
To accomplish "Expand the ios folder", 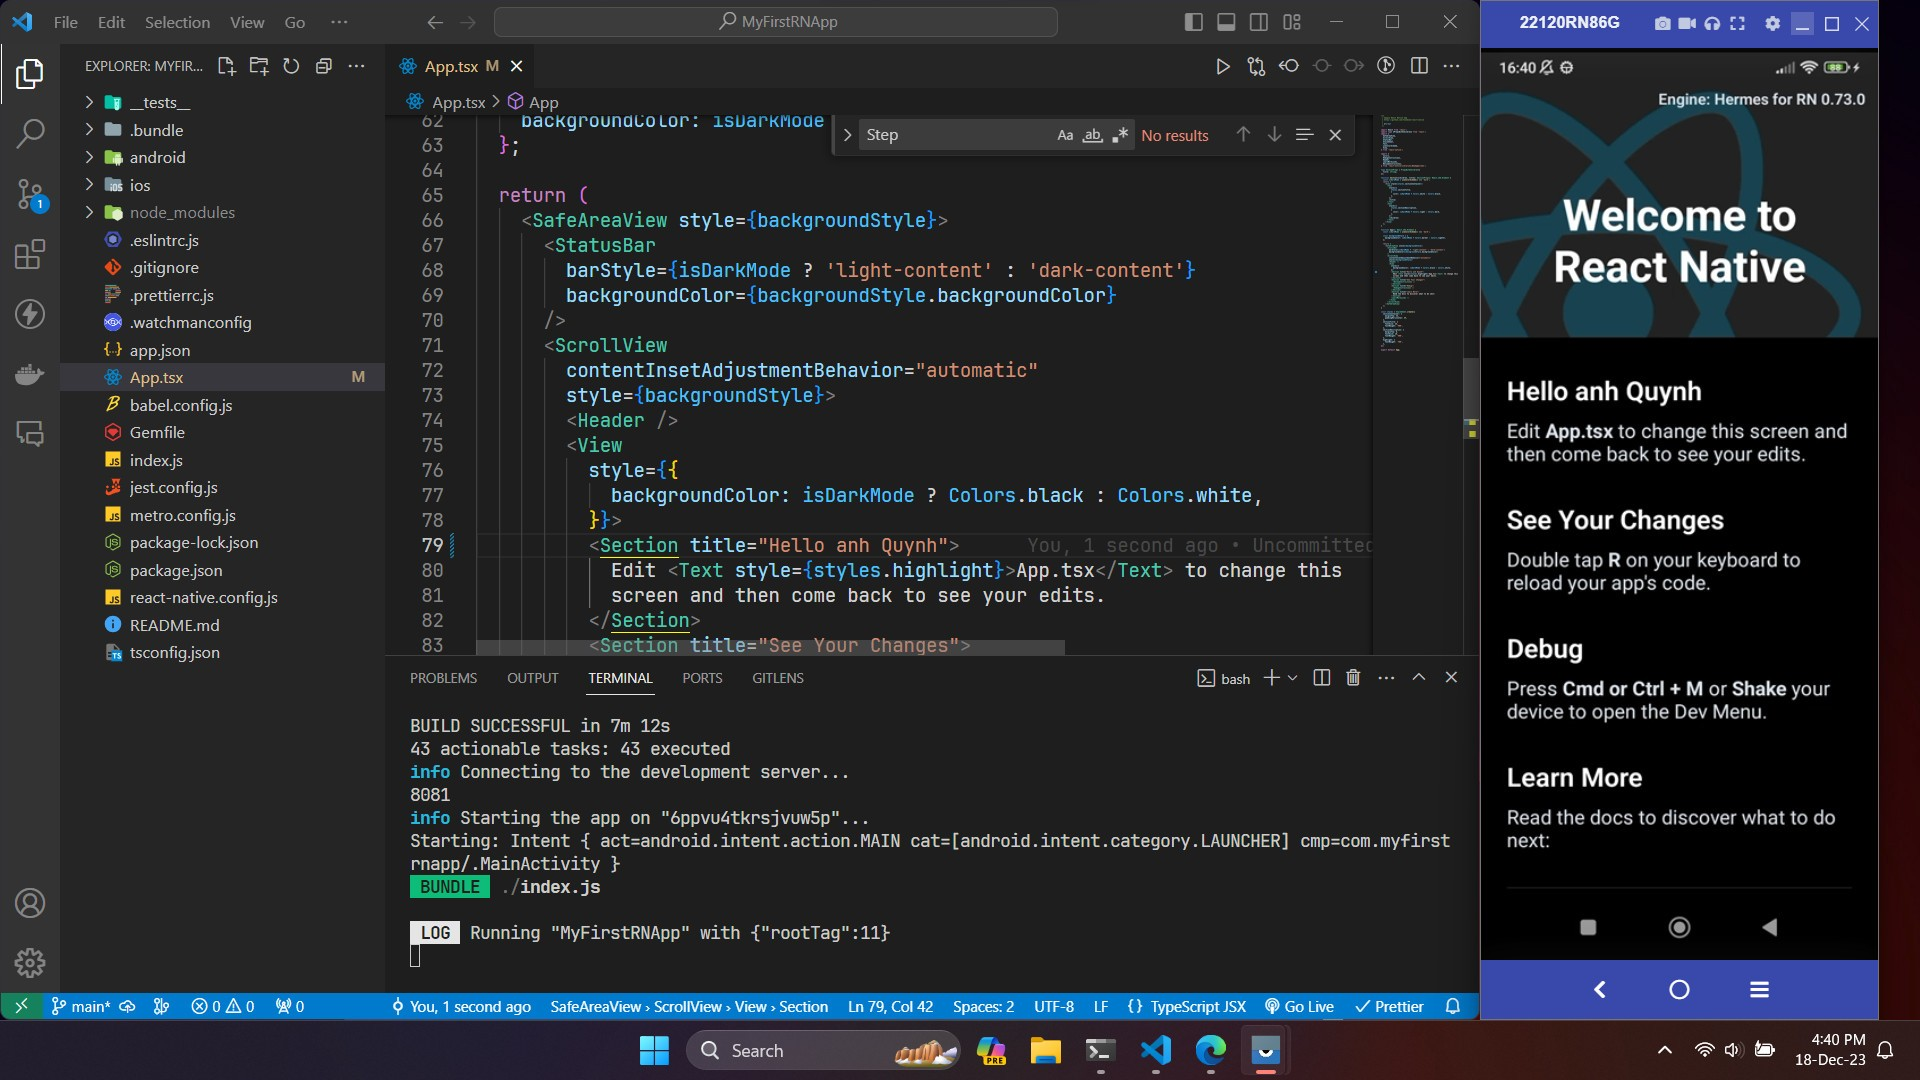I will point(89,185).
